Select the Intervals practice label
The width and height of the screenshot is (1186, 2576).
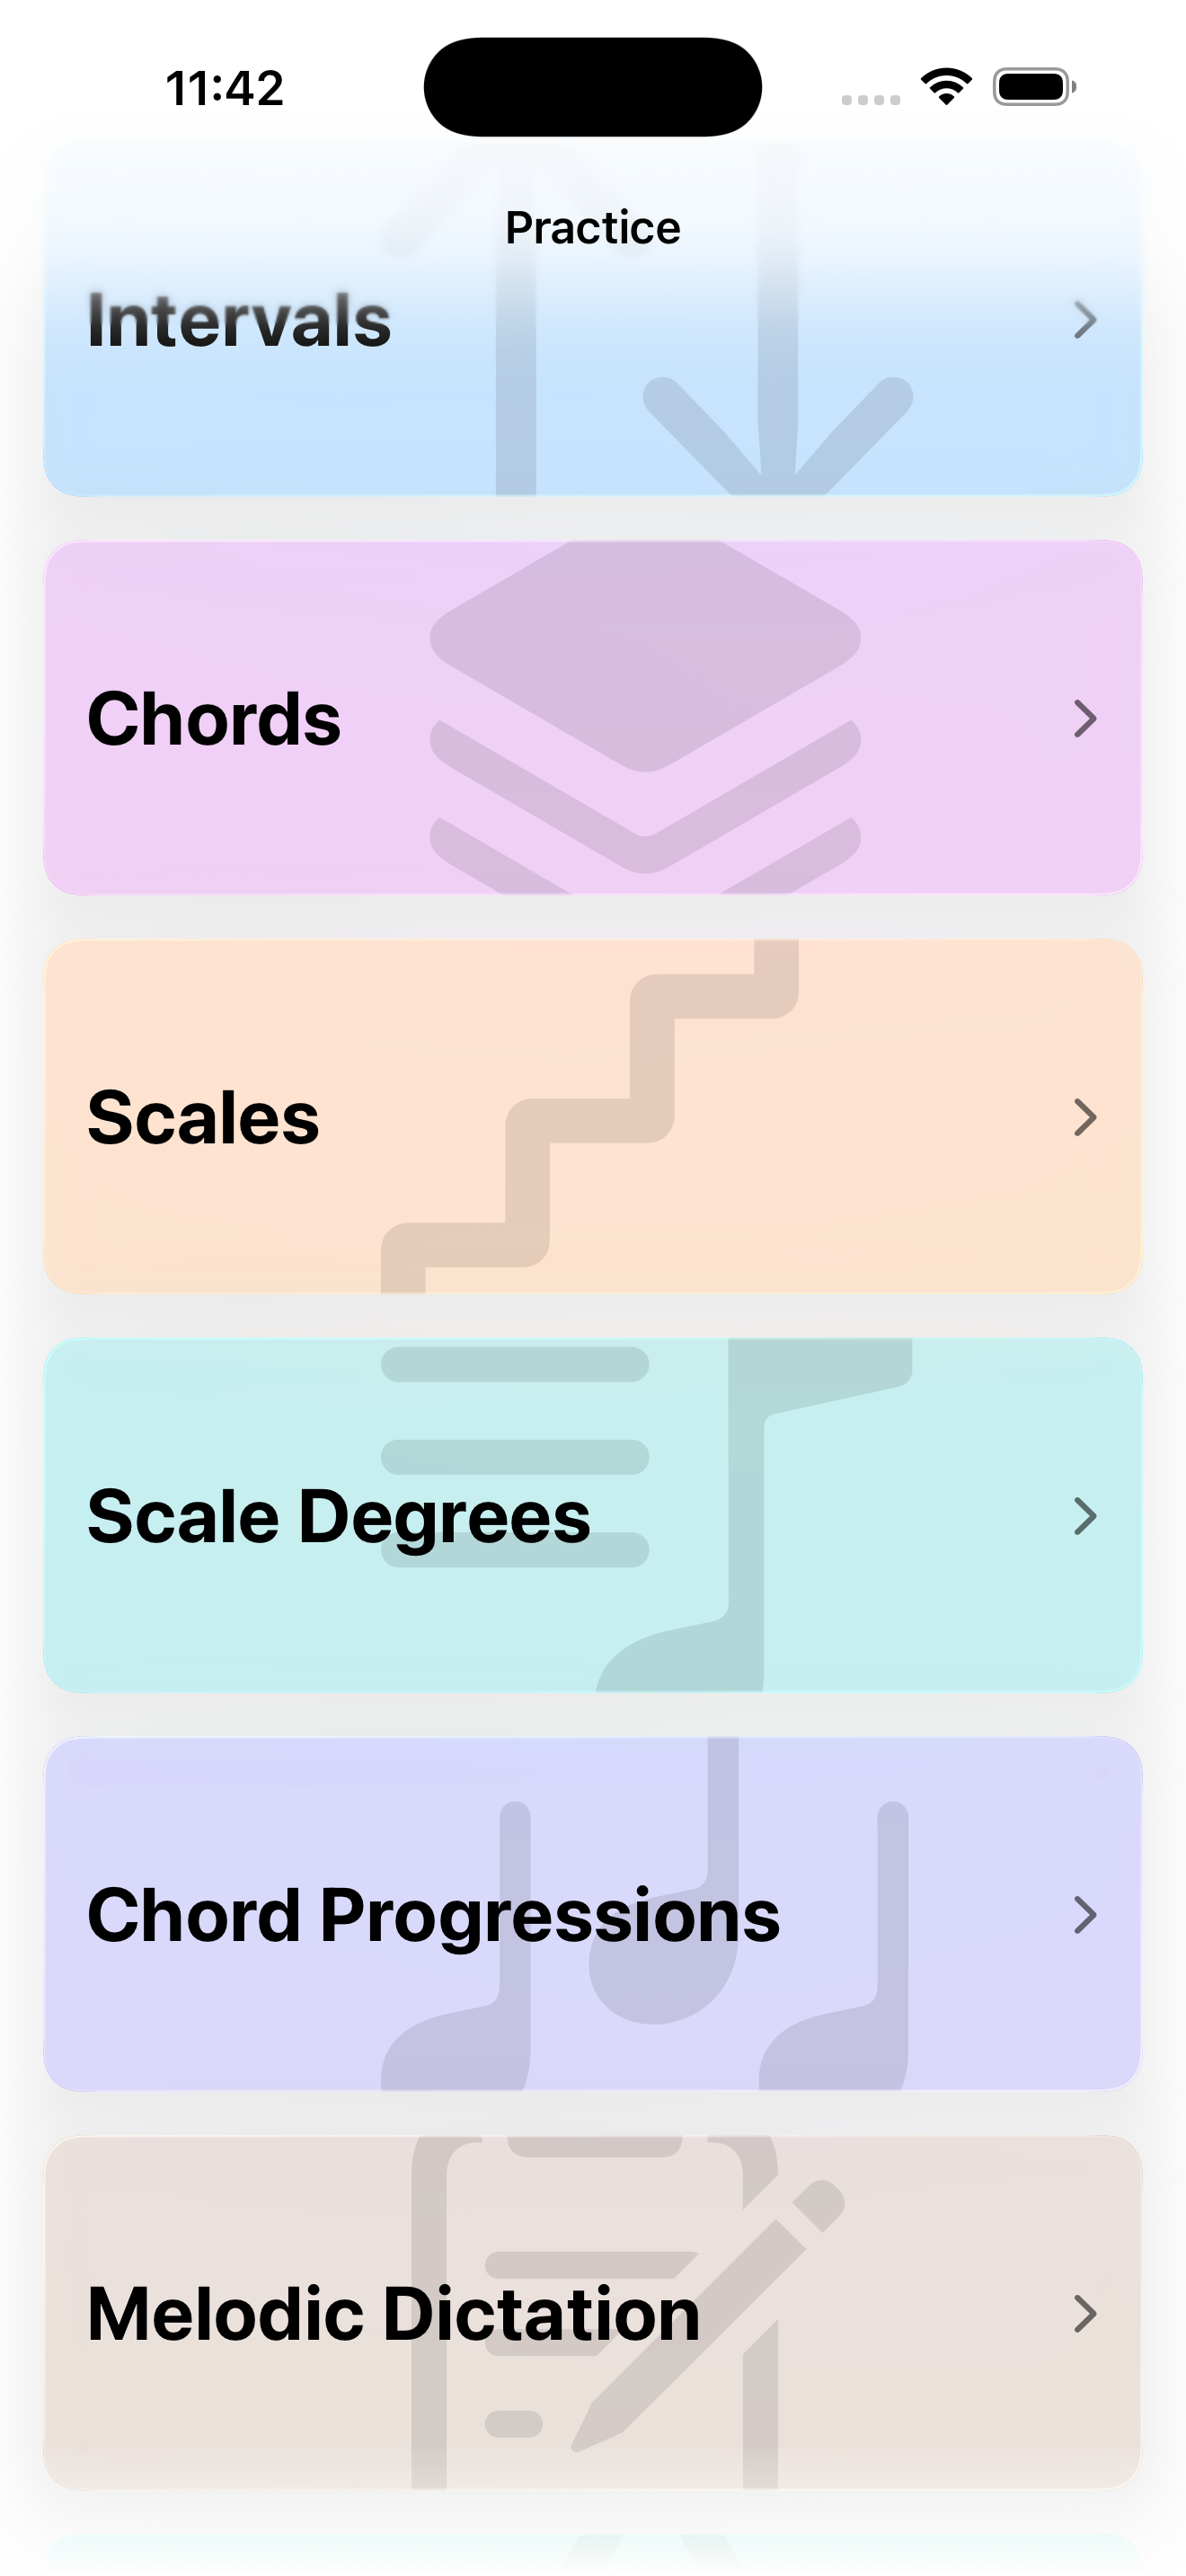coord(239,321)
